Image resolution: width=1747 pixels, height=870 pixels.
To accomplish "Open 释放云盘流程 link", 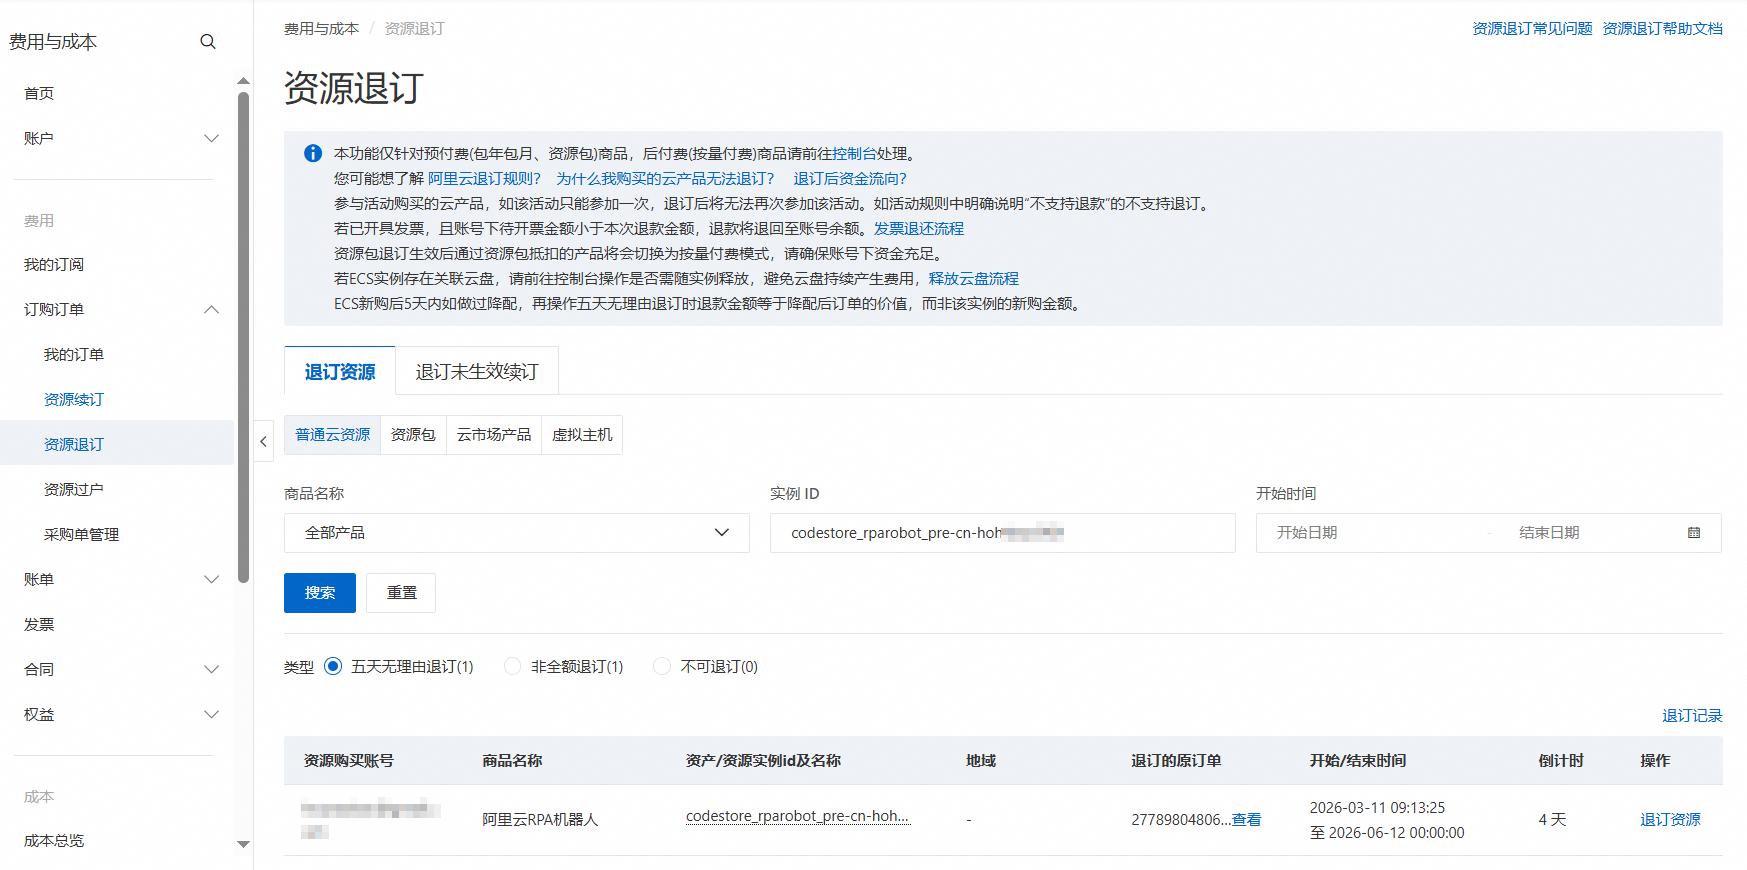I will 974,279.
